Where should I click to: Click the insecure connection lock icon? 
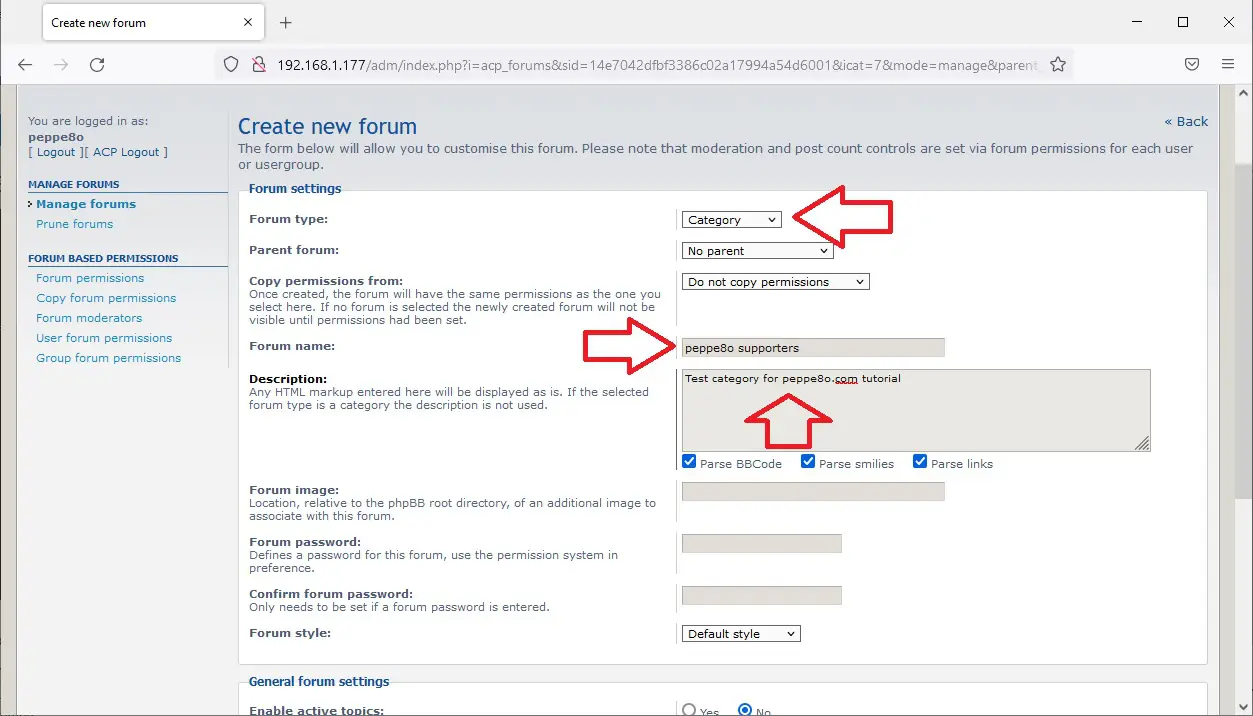click(x=258, y=64)
